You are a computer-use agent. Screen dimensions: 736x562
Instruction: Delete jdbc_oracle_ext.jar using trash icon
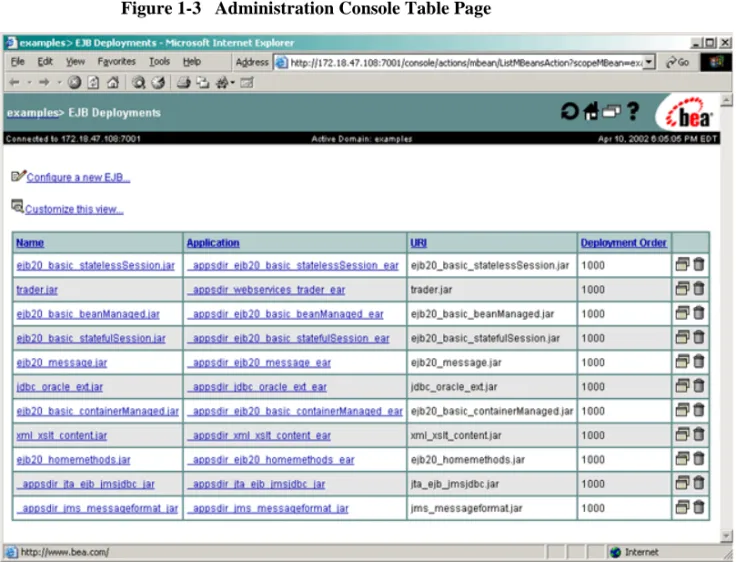tap(699, 386)
